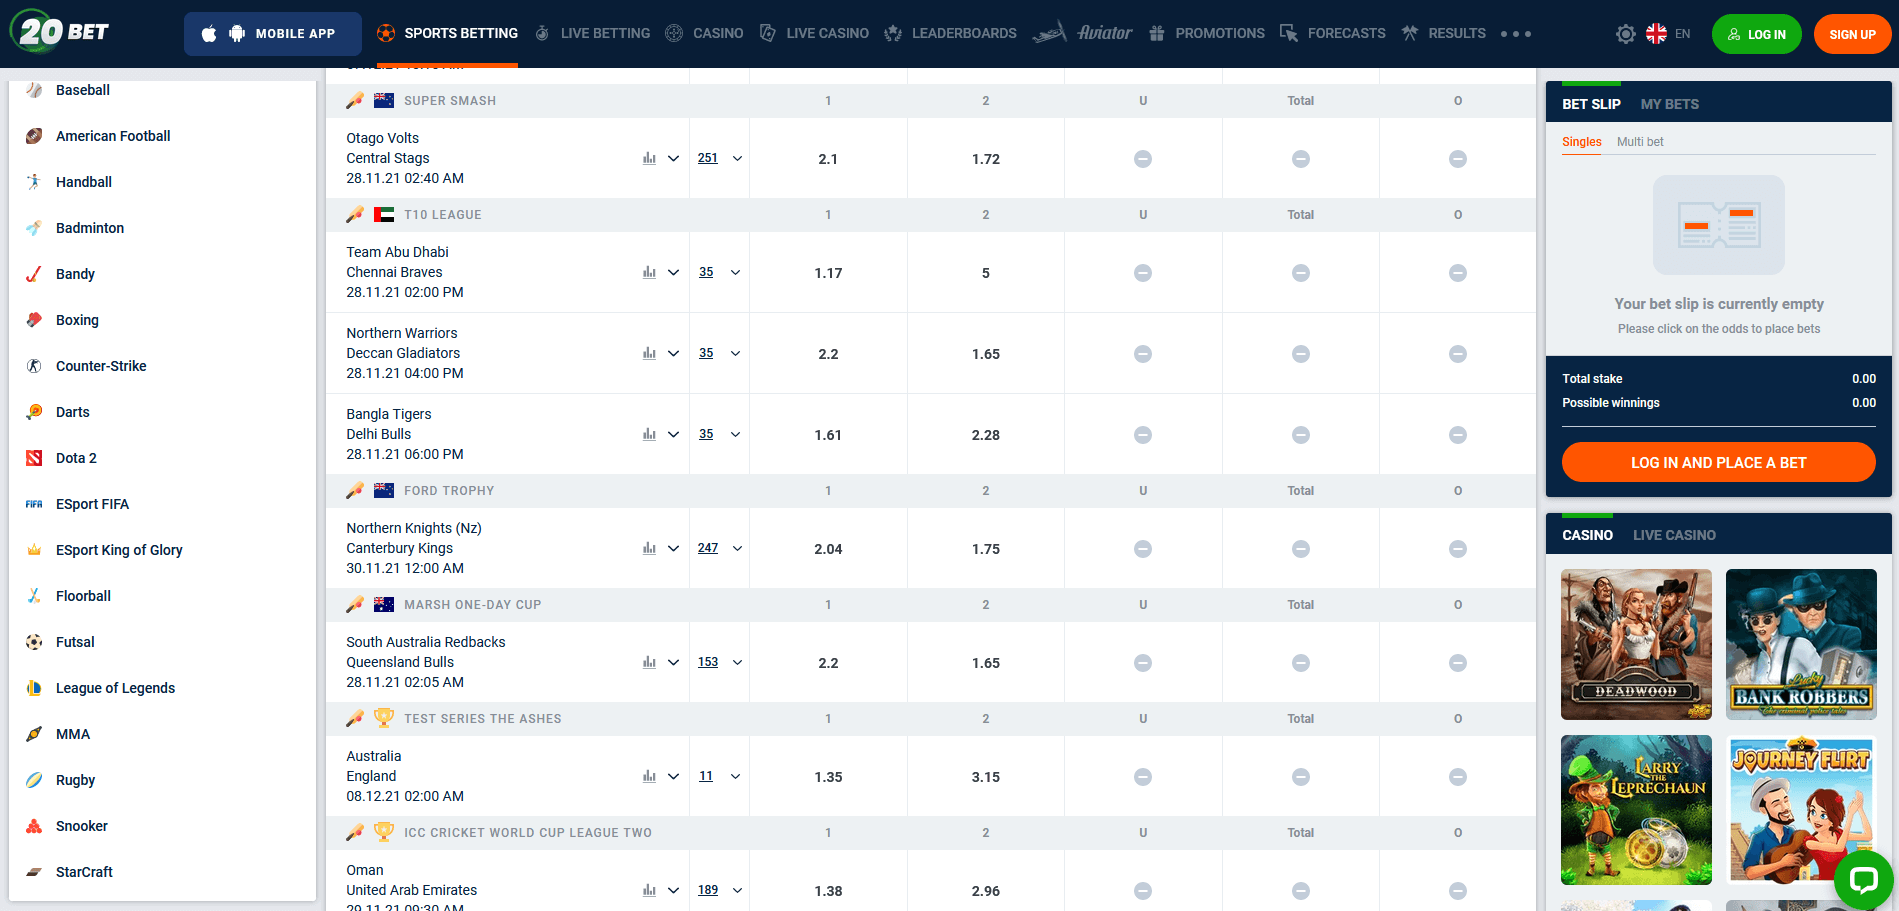Viewport: 1899px width, 911px height.
Task: Click statistics icon for Australia vs England
Action: point(649,776)
